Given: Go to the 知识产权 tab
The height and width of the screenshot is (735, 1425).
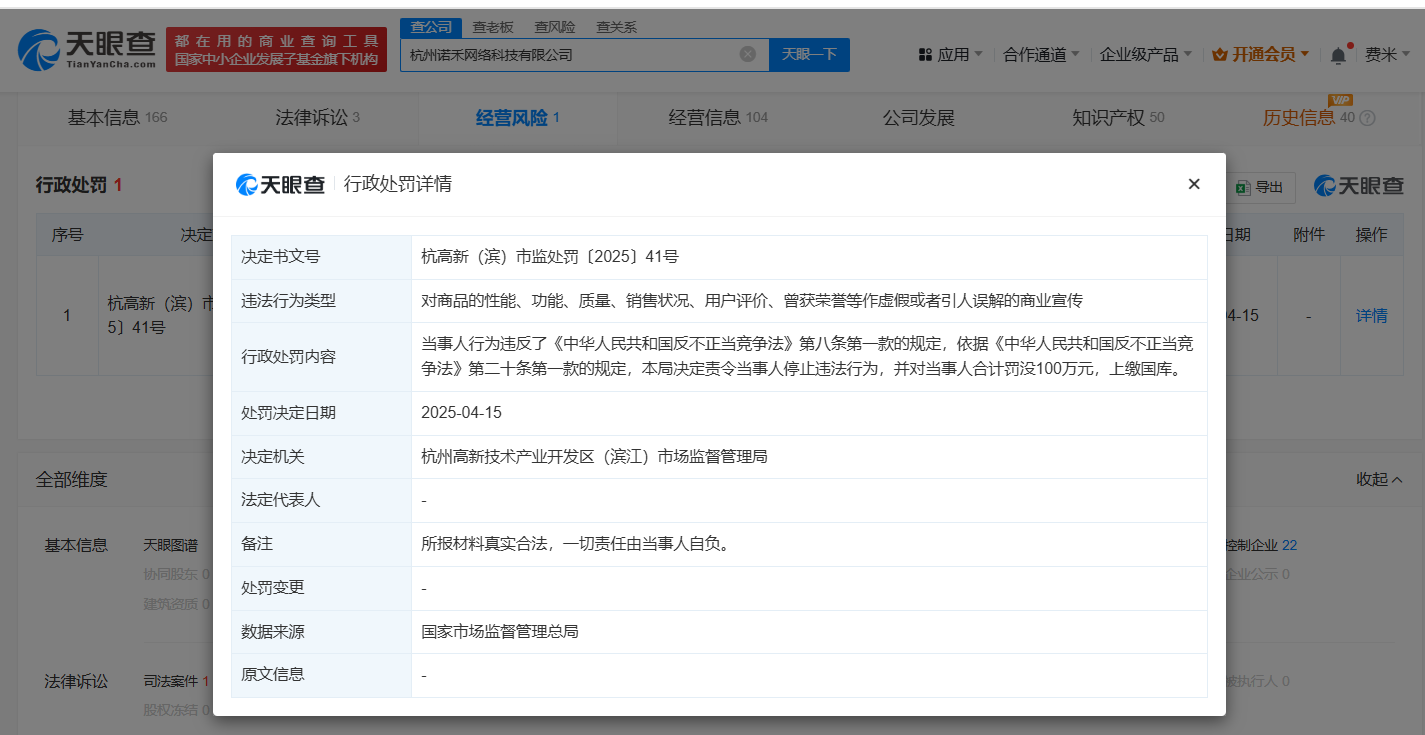Looking at the screenshot, I should coord(1117,118).
